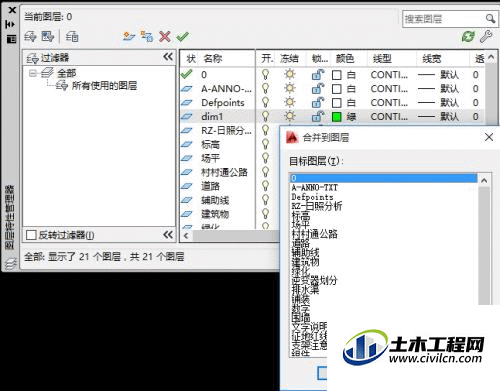Toggle lightbulb for layer 村村通公路
The image size is (500, 391).
(x=265, y=172)
